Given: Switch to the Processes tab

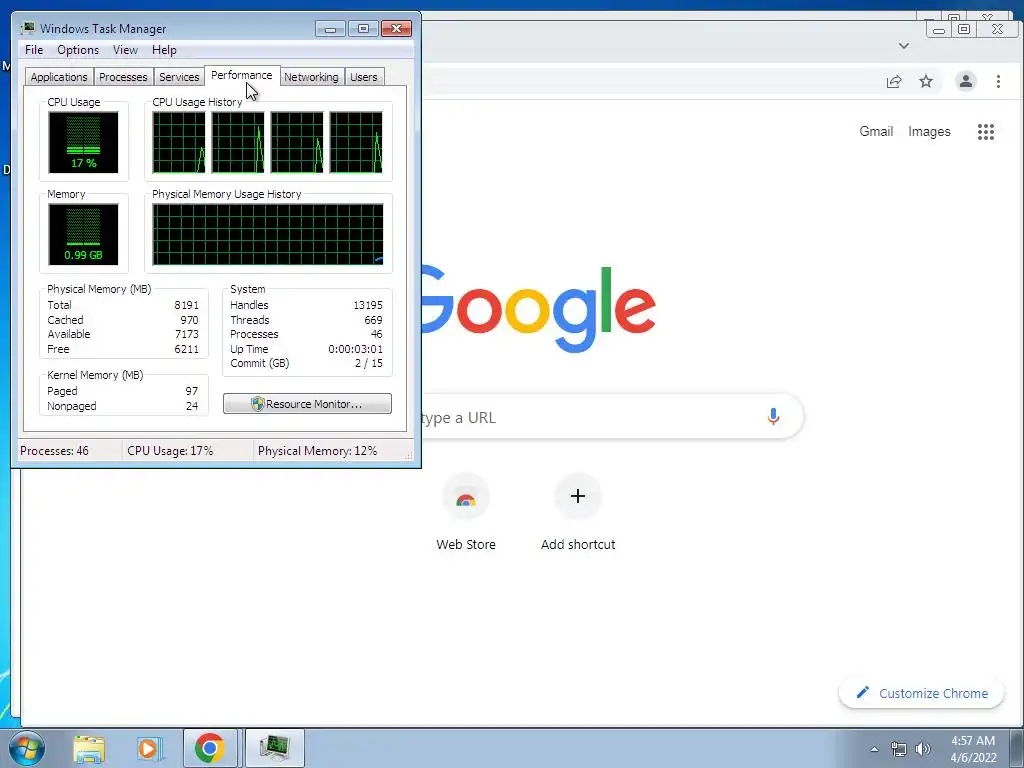Looking at the screenshot, I should (123, 77).
